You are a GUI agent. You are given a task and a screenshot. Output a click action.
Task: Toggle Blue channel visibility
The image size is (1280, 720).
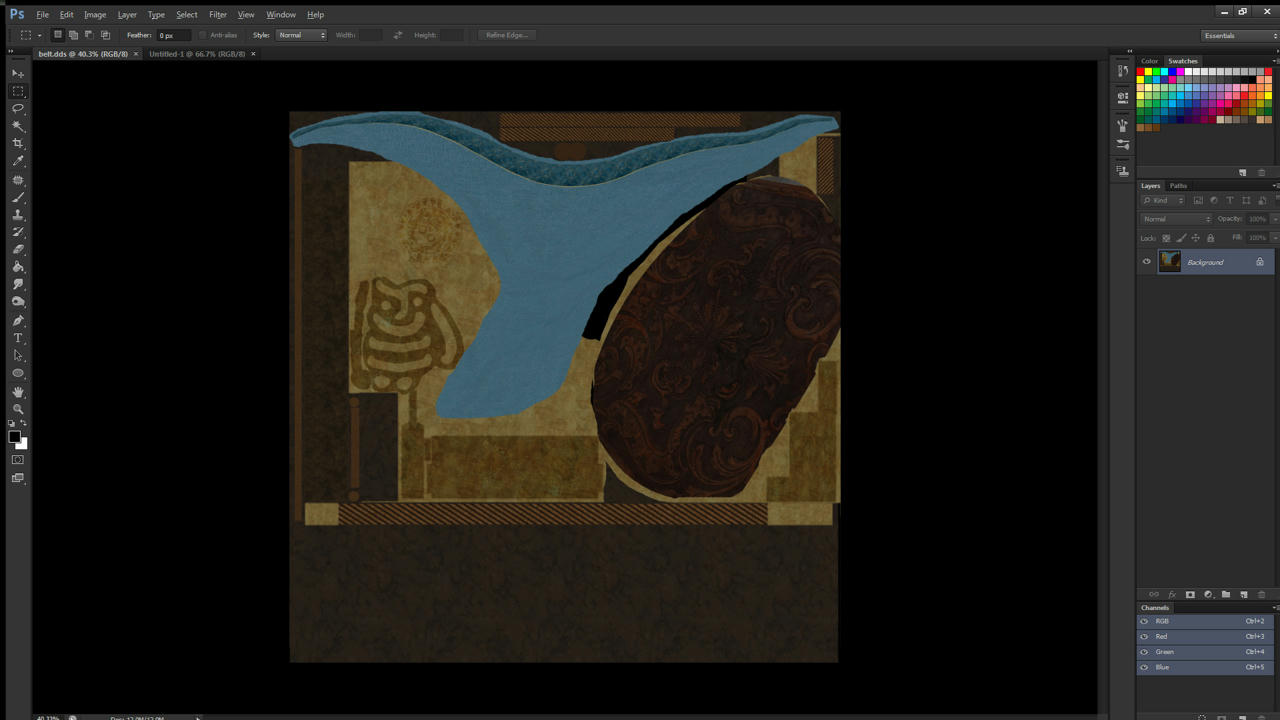[1144, 667]
